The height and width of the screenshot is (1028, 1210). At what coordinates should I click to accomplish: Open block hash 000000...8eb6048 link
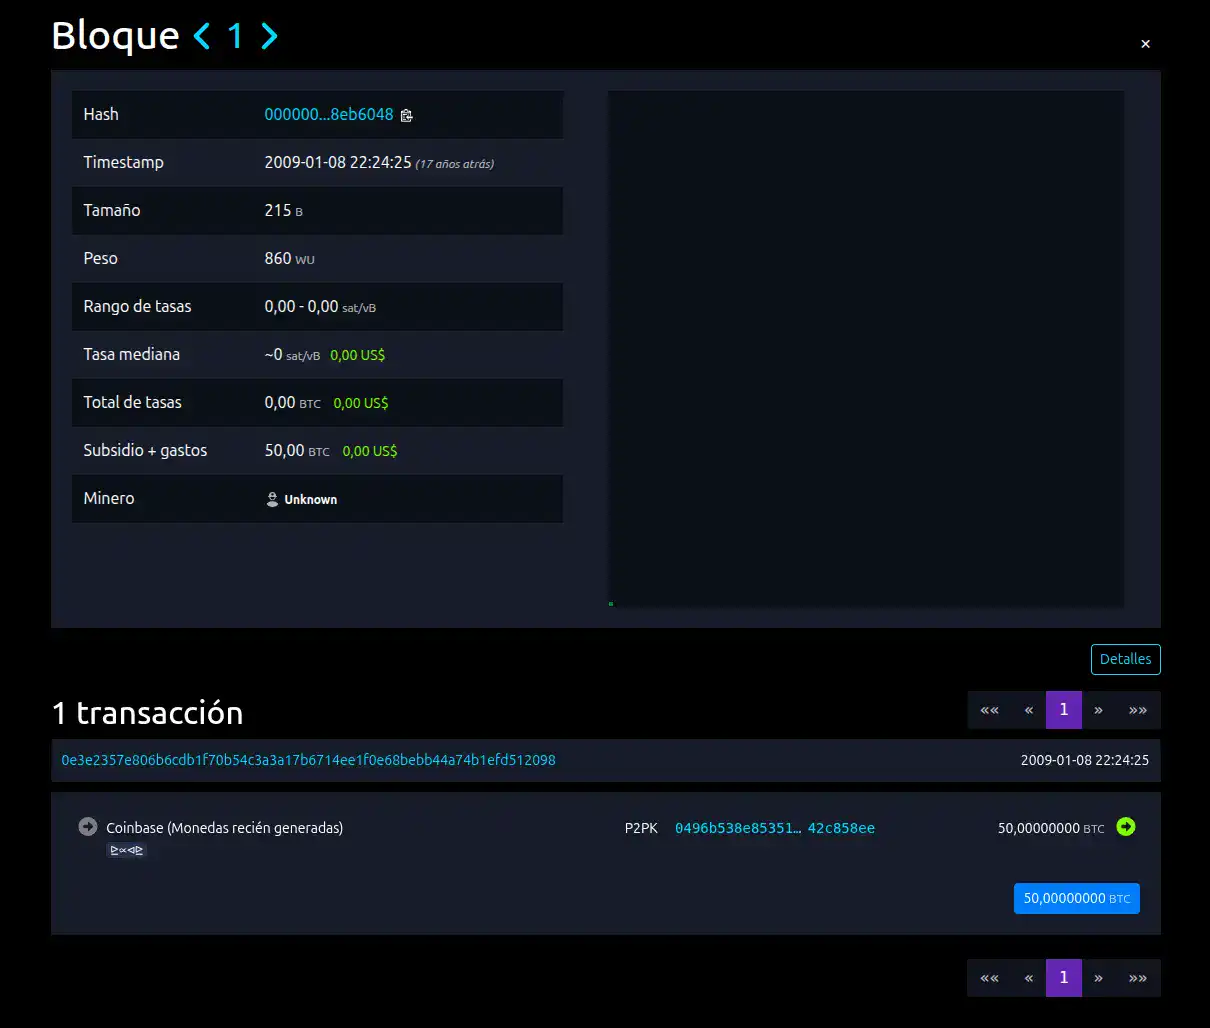tap(329, 115)
